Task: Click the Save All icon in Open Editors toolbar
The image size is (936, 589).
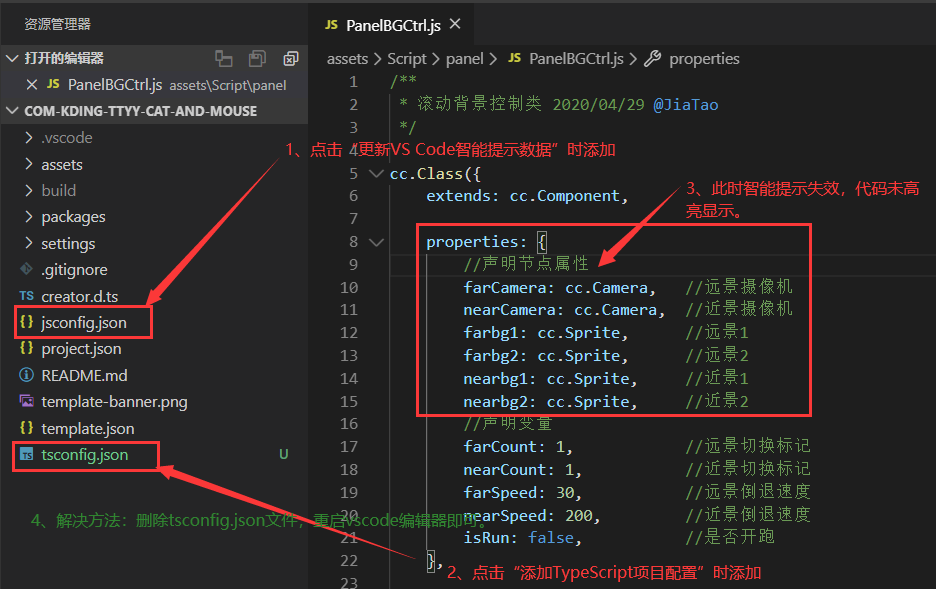Action: point(257,59)
